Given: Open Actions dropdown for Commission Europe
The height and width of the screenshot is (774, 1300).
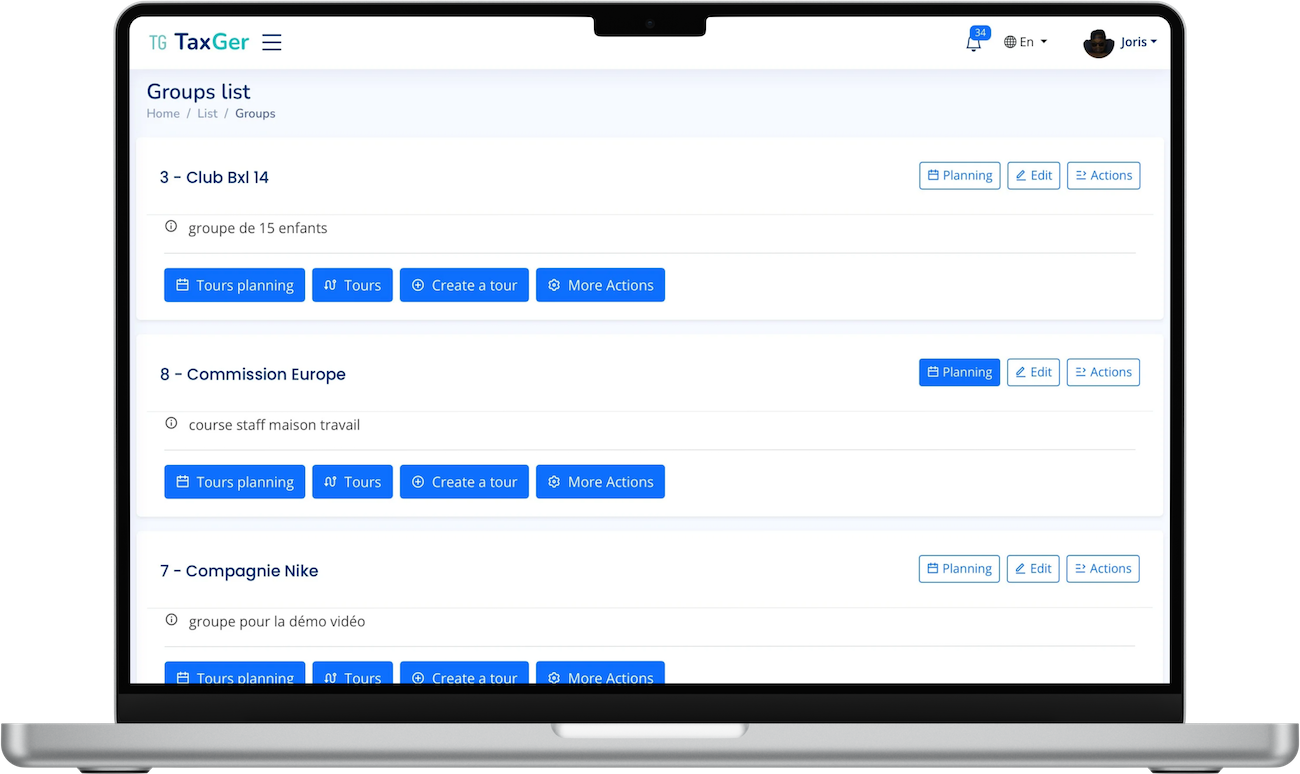Looking at the screenshot, I should pyautogui.click(x=1103, y=372).
